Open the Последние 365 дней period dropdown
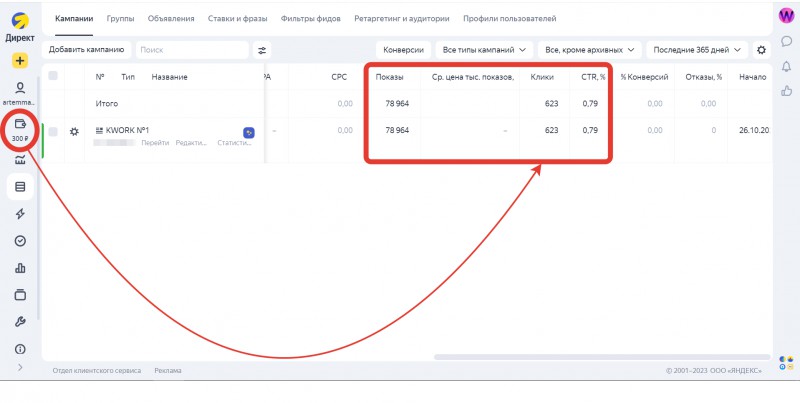Screen dimensions: 800x403 click(697, 50)
